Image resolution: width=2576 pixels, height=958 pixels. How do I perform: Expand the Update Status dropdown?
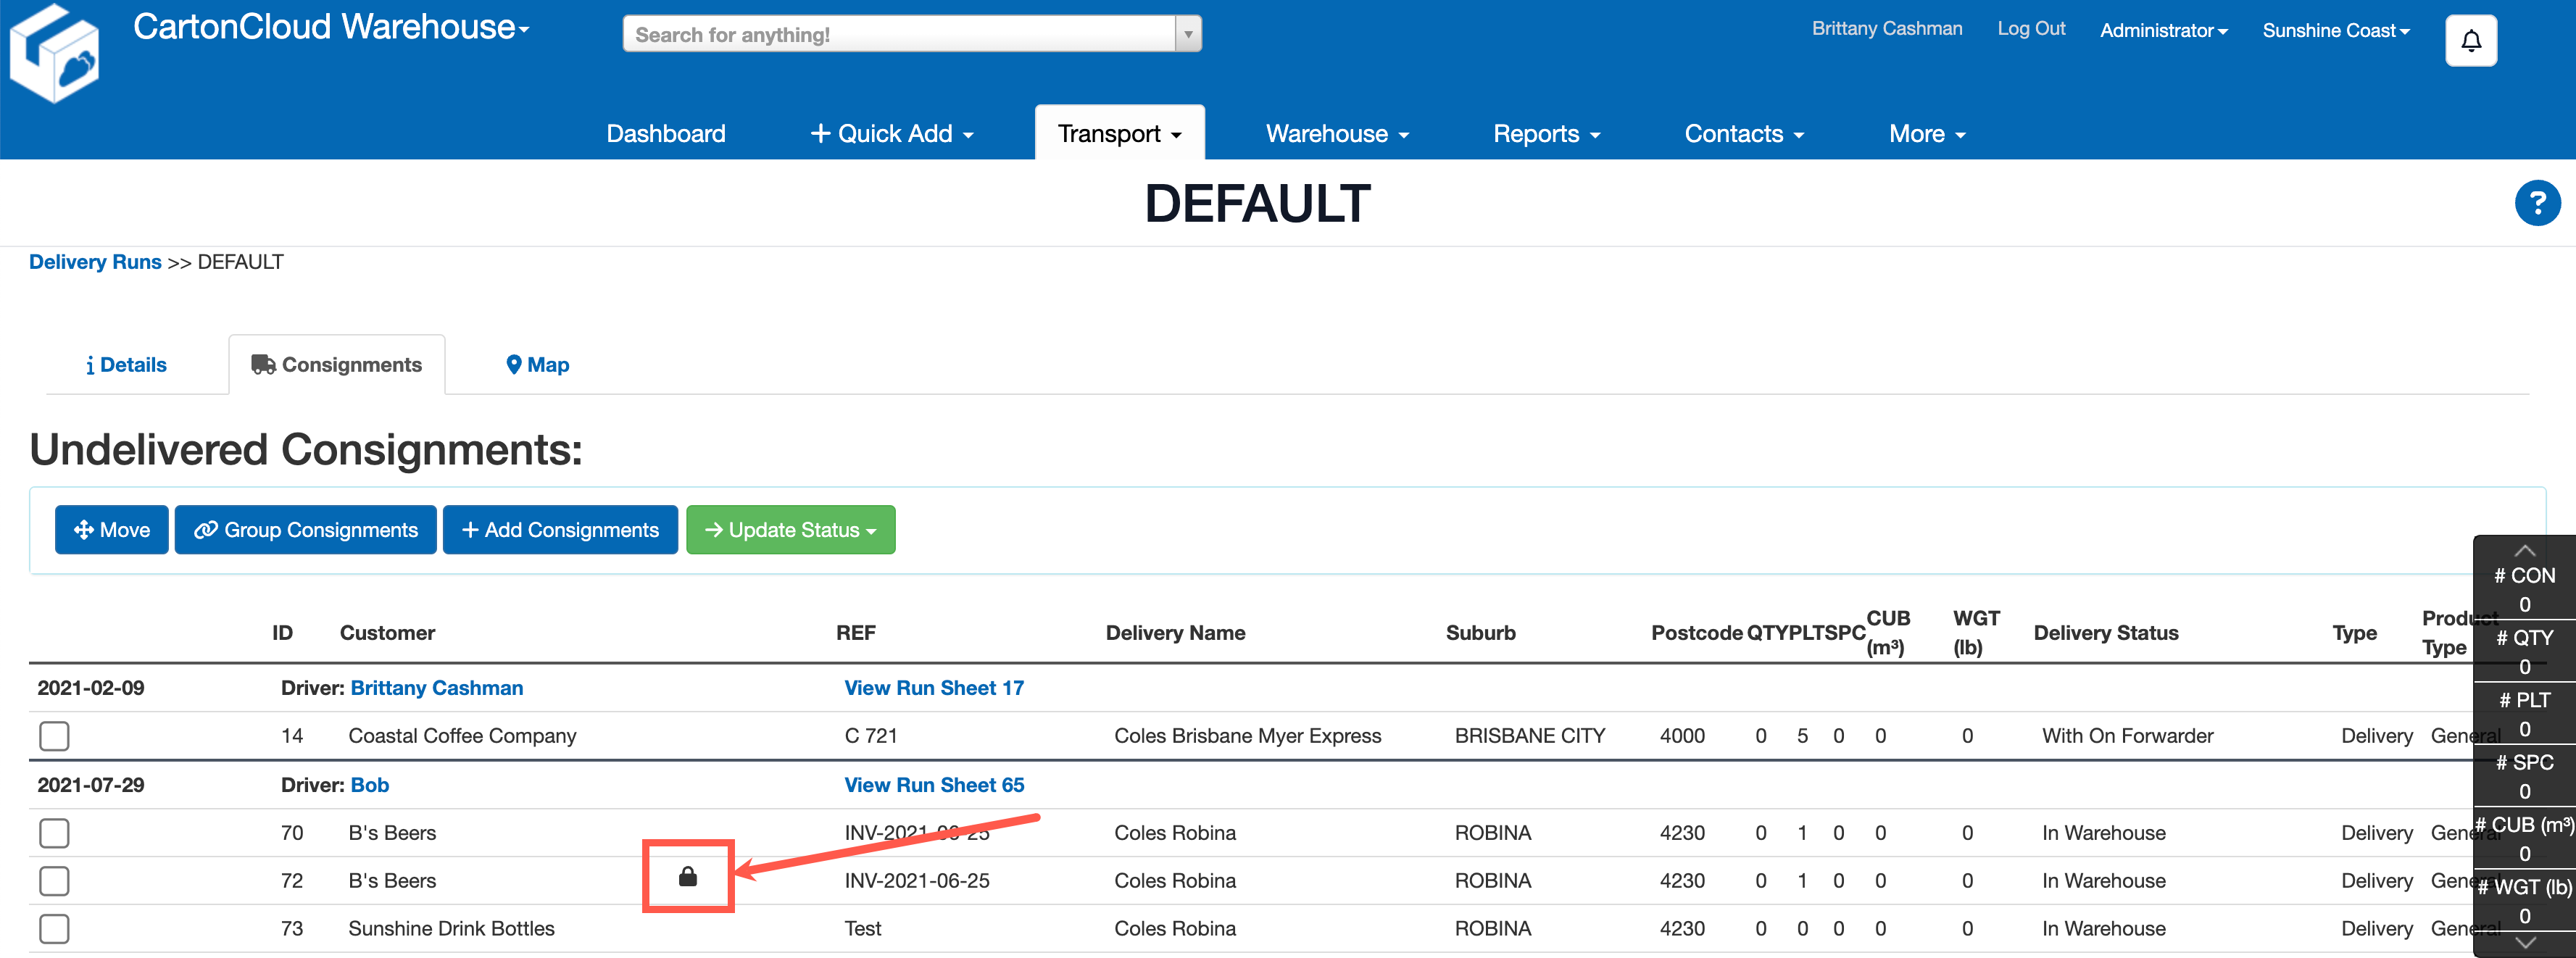(790, 530)
